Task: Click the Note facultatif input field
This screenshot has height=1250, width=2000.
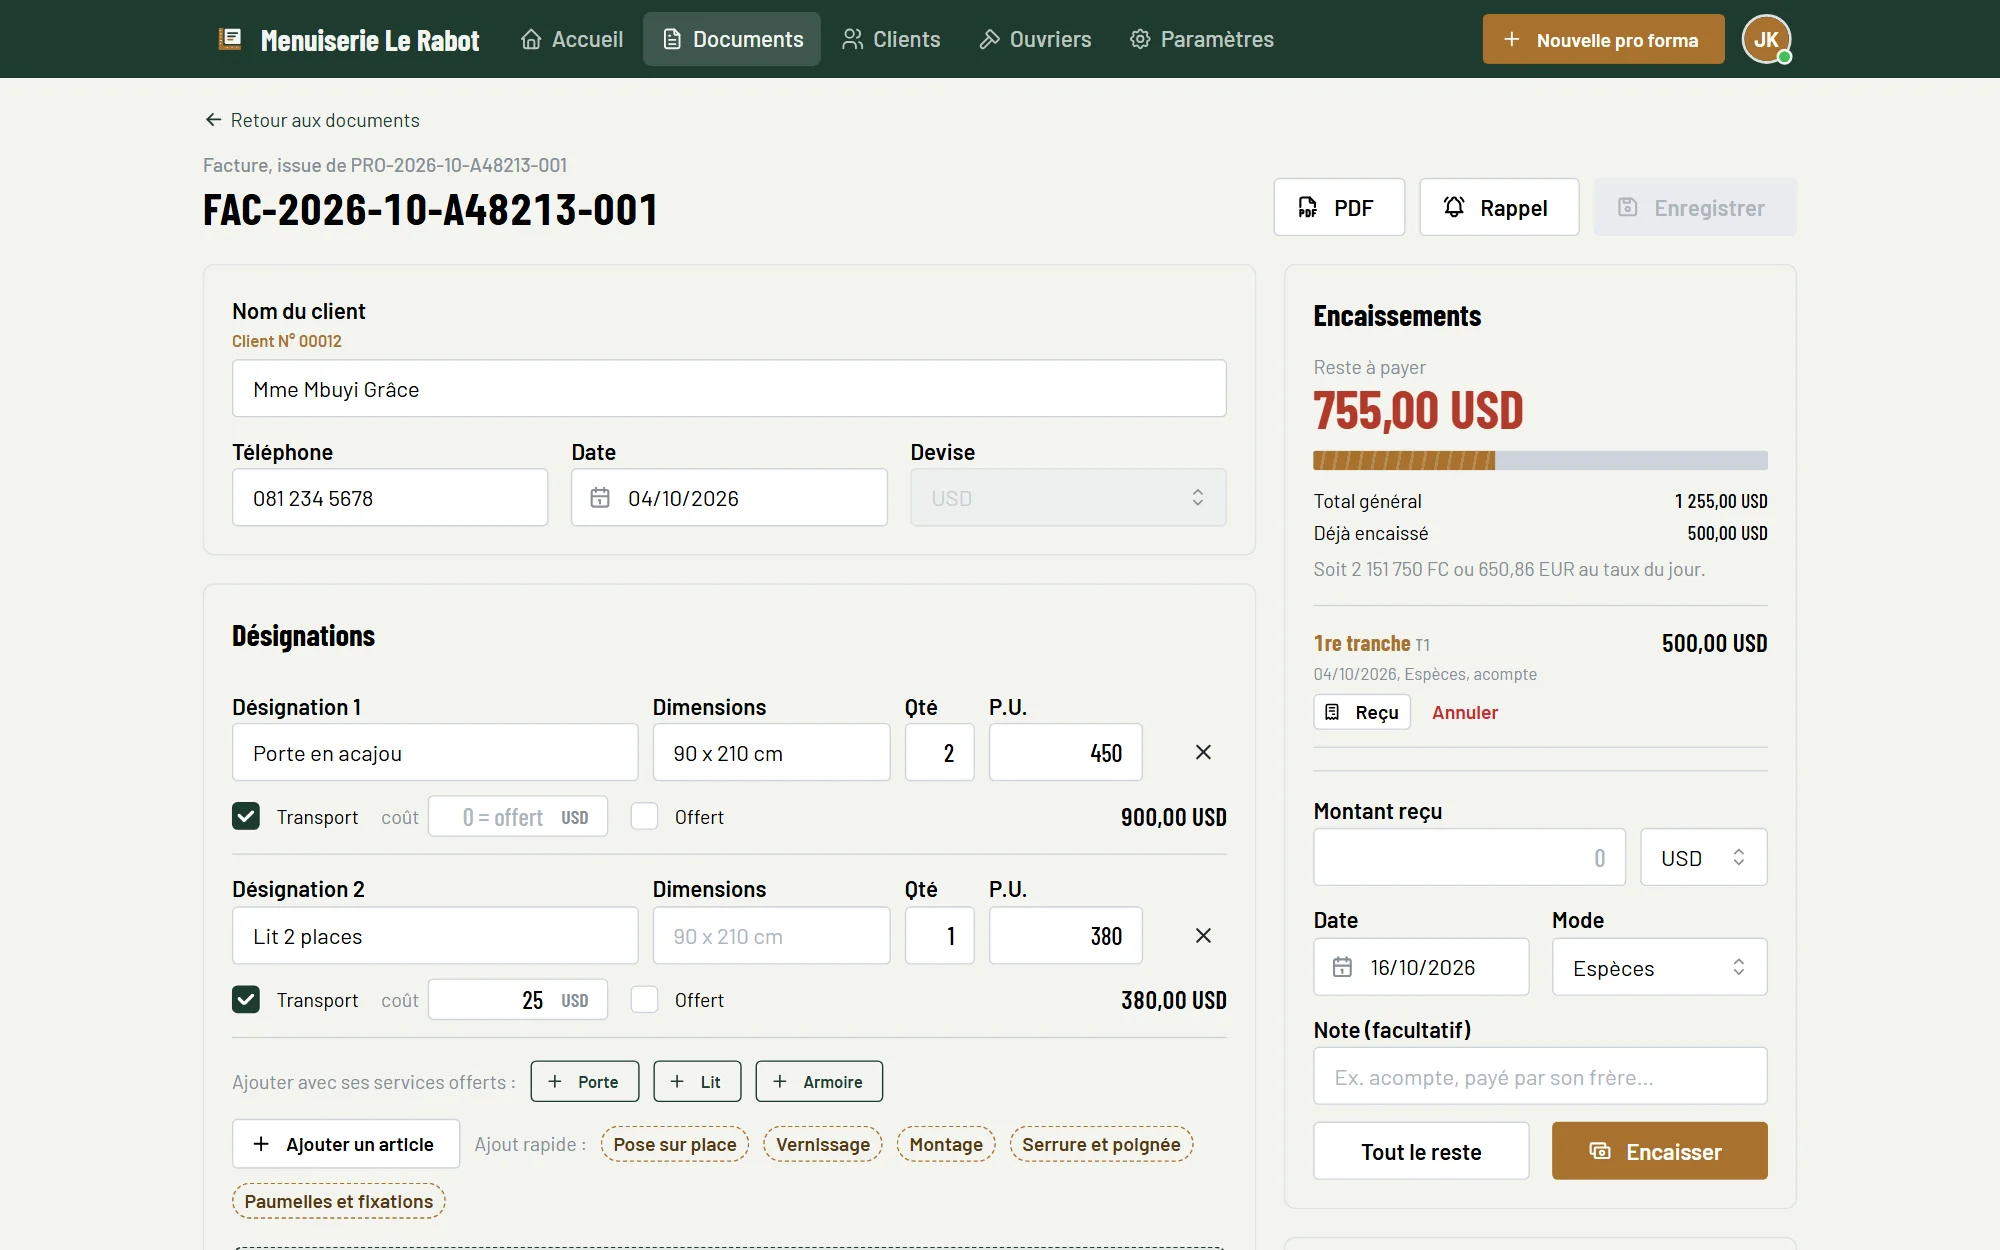Action: click(1540, 1076)
